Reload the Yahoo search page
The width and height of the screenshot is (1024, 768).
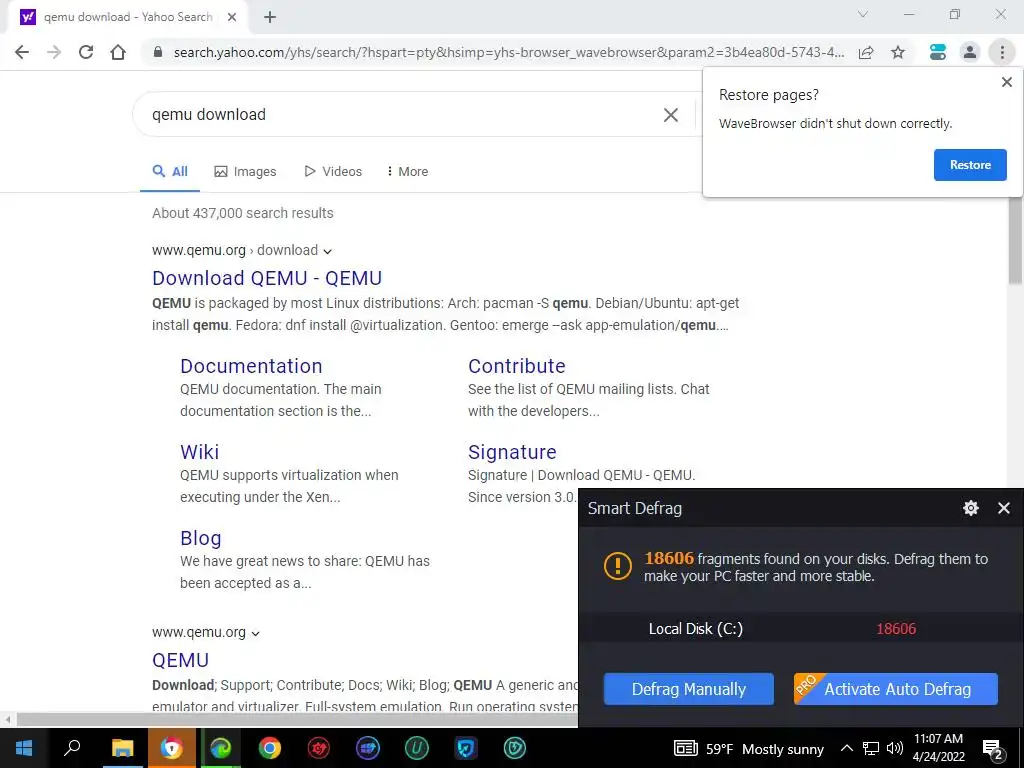(x=86, y=52)
